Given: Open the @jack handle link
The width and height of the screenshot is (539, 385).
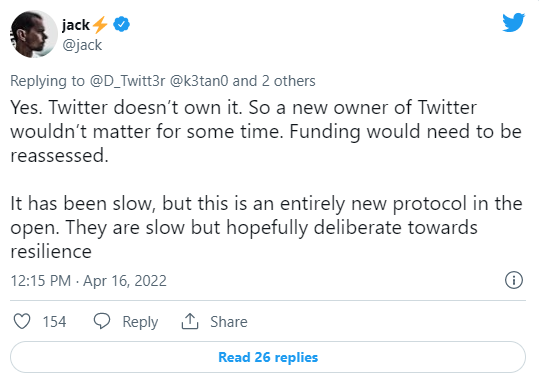Looking at the screenshot, I should pos(82,45).
